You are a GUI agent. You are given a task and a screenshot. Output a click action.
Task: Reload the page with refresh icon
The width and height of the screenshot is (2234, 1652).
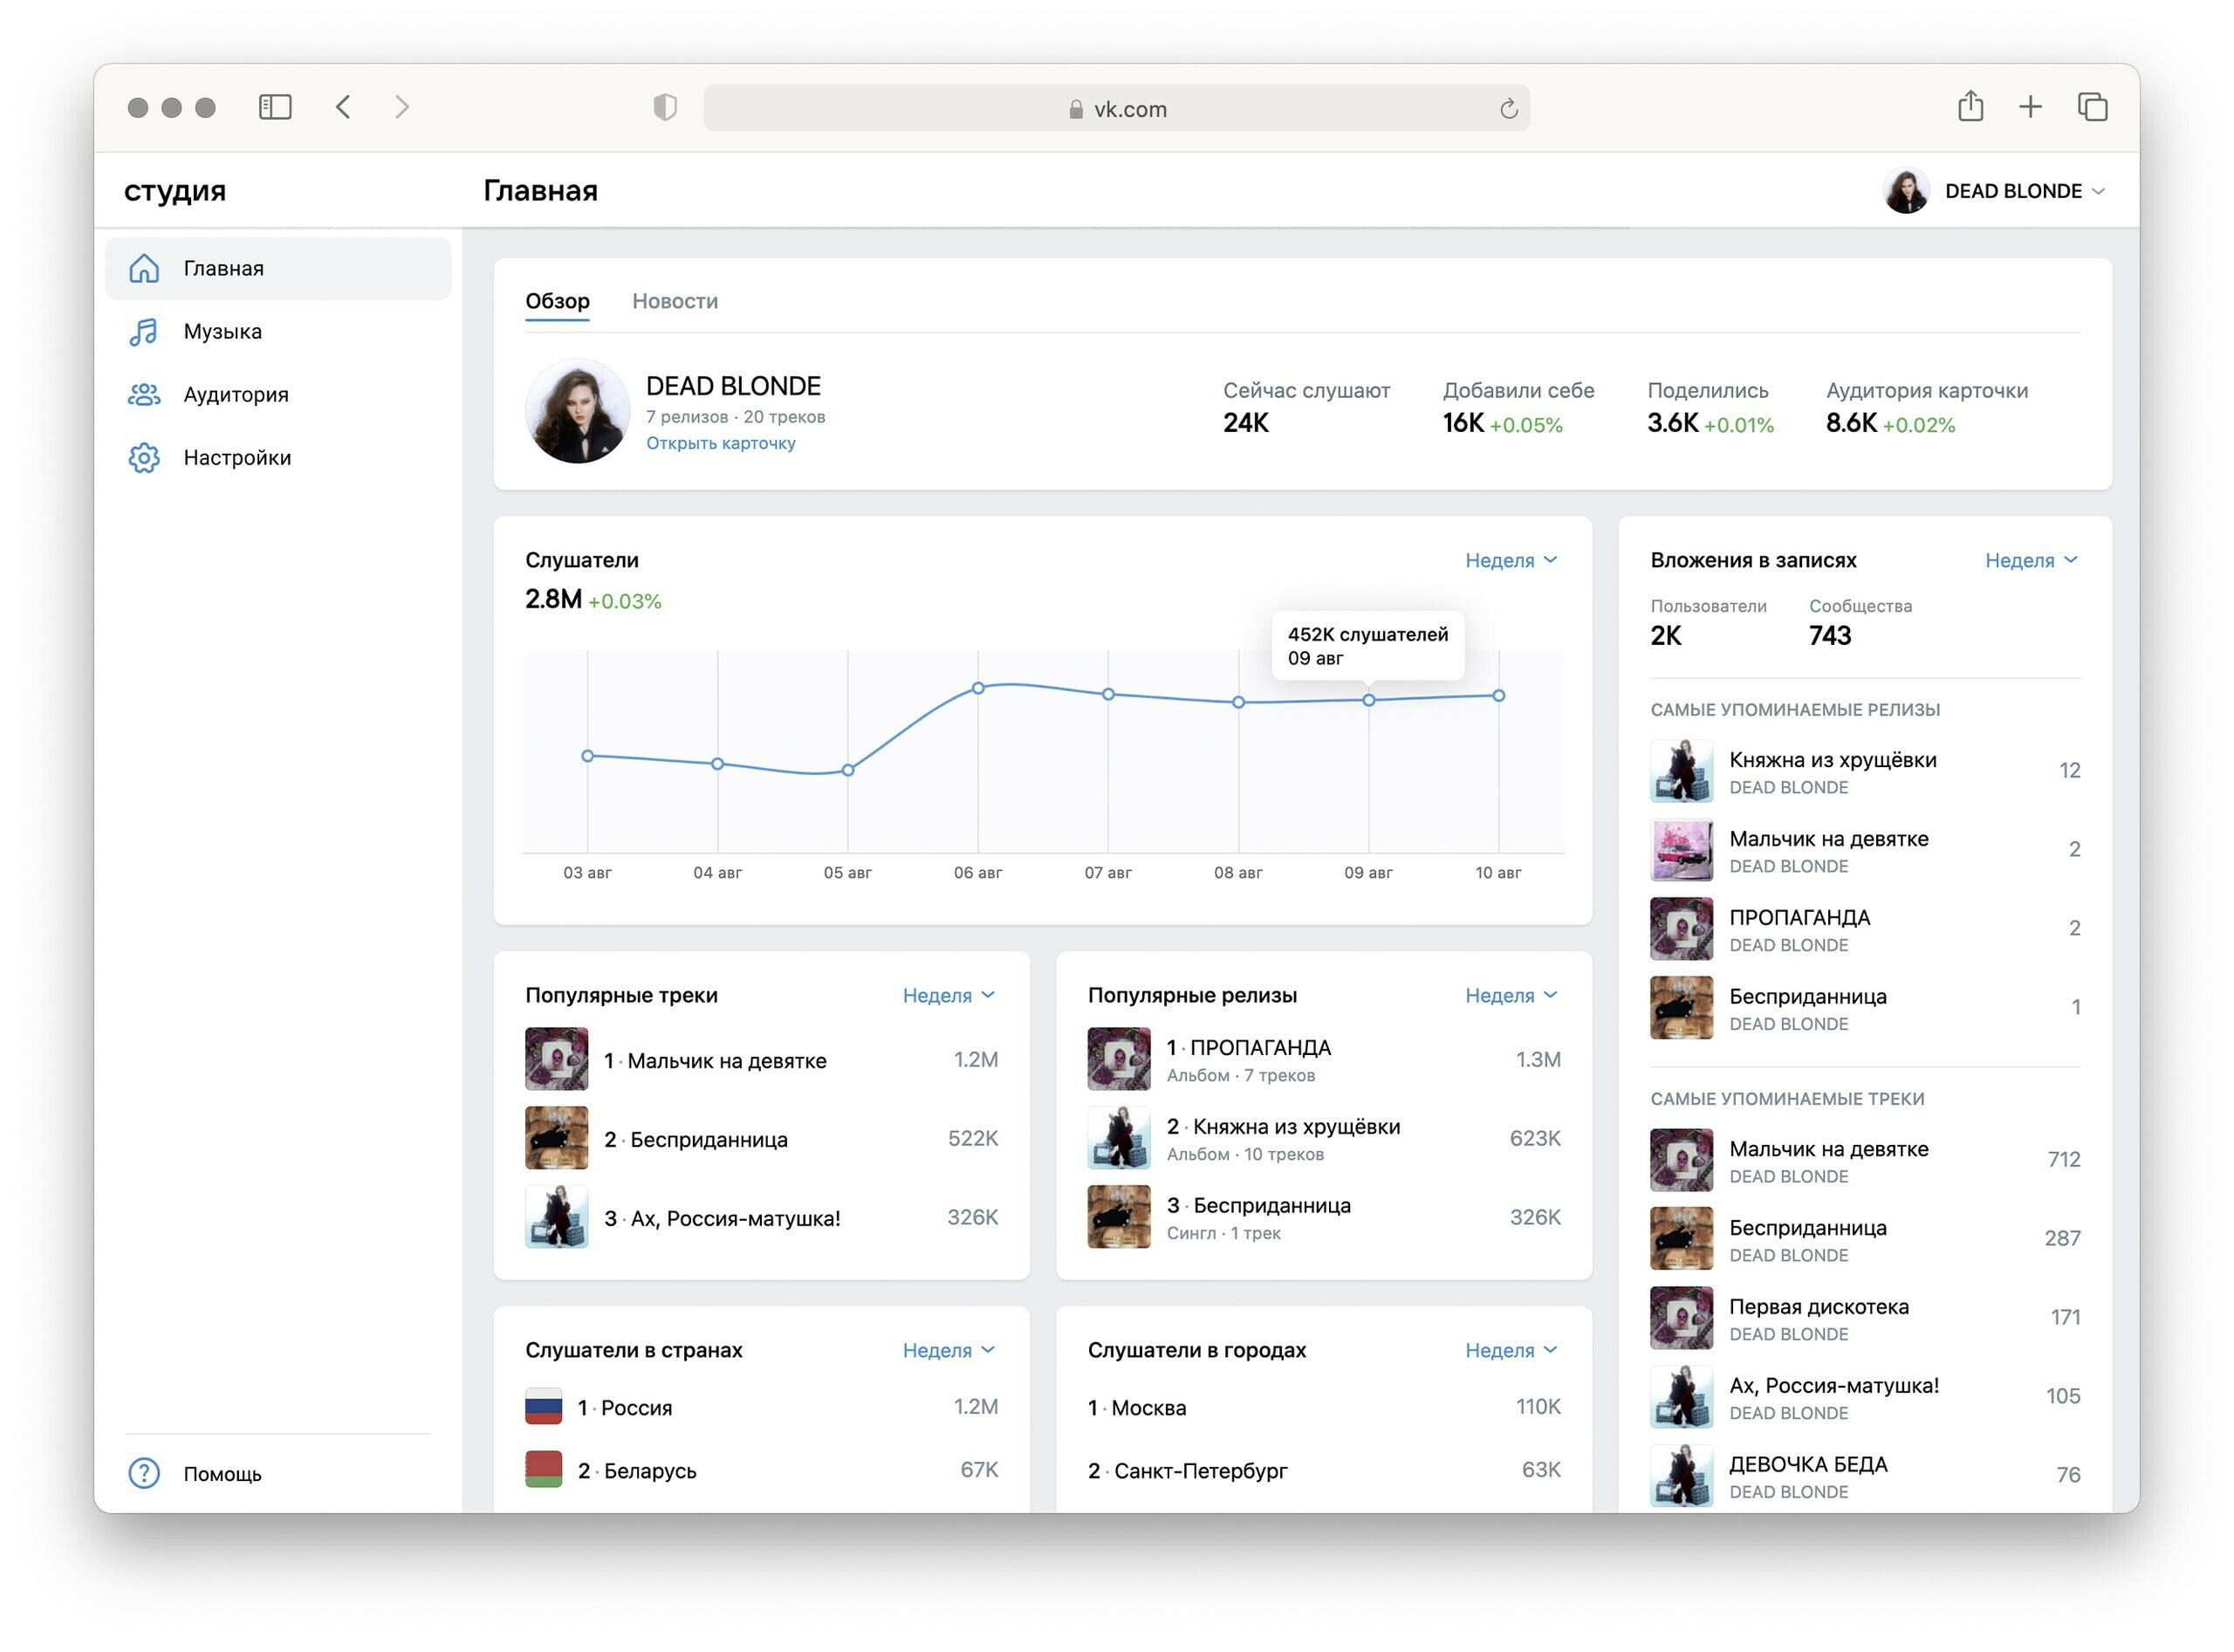pos(1508,108)
